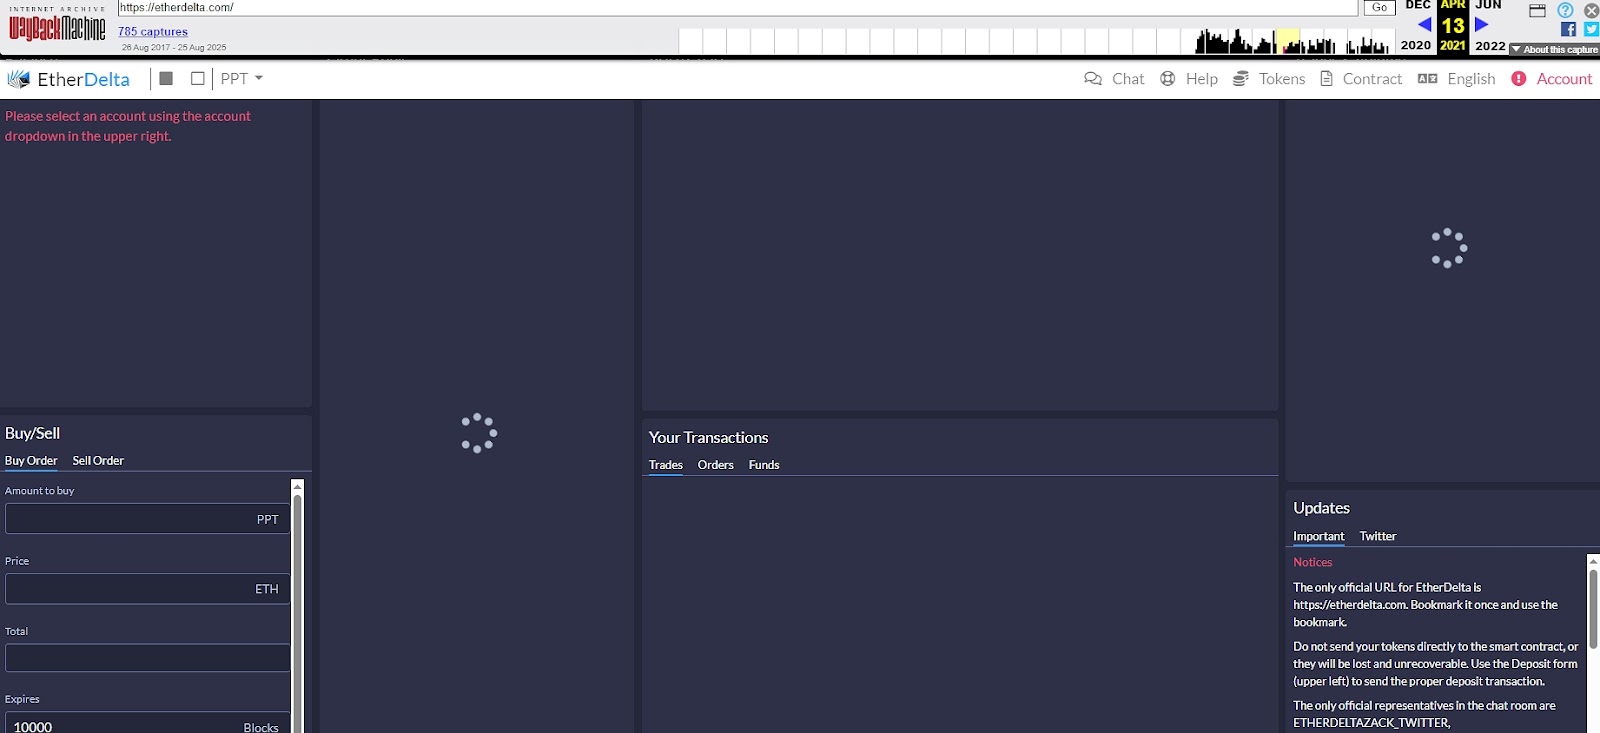The height and width of the screenshot is (733, 1600).
Task: Open the Account dropdown
Action: pyautogui.click(x=1564, y=79)
